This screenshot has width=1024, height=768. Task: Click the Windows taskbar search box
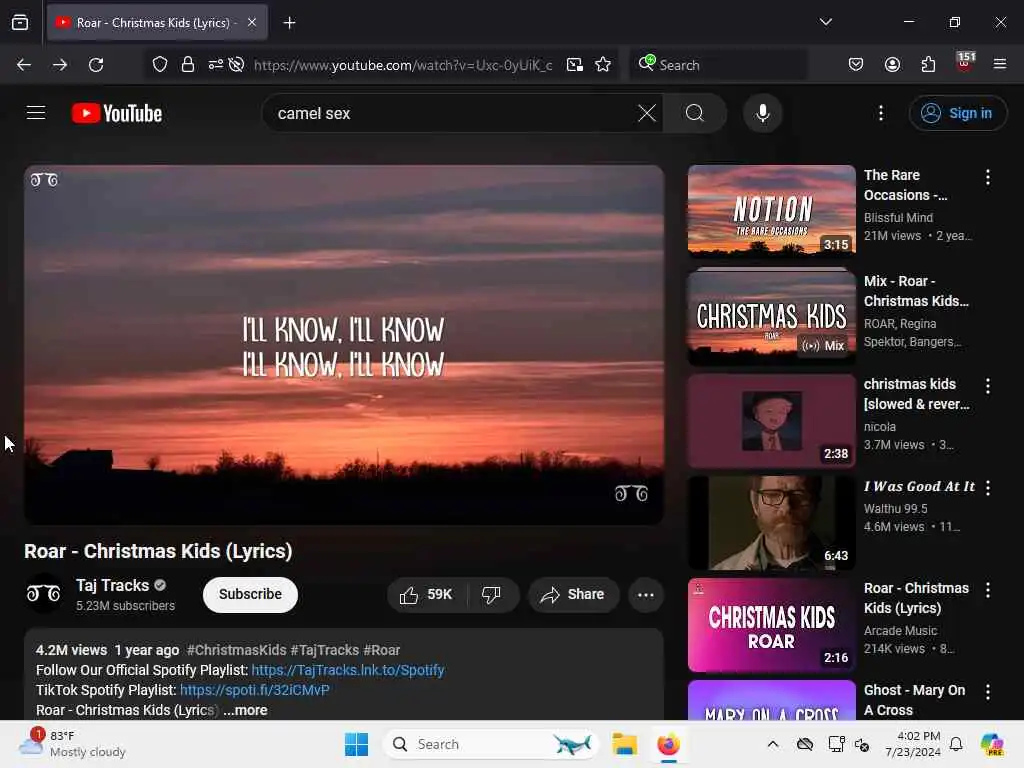(491, 744)
